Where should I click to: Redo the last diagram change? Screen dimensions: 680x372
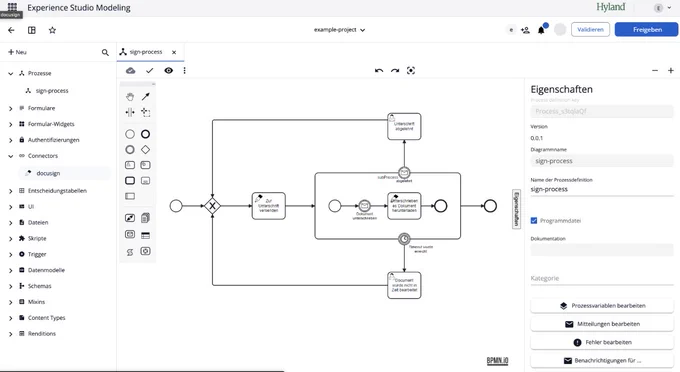click(x=395, y=70)
